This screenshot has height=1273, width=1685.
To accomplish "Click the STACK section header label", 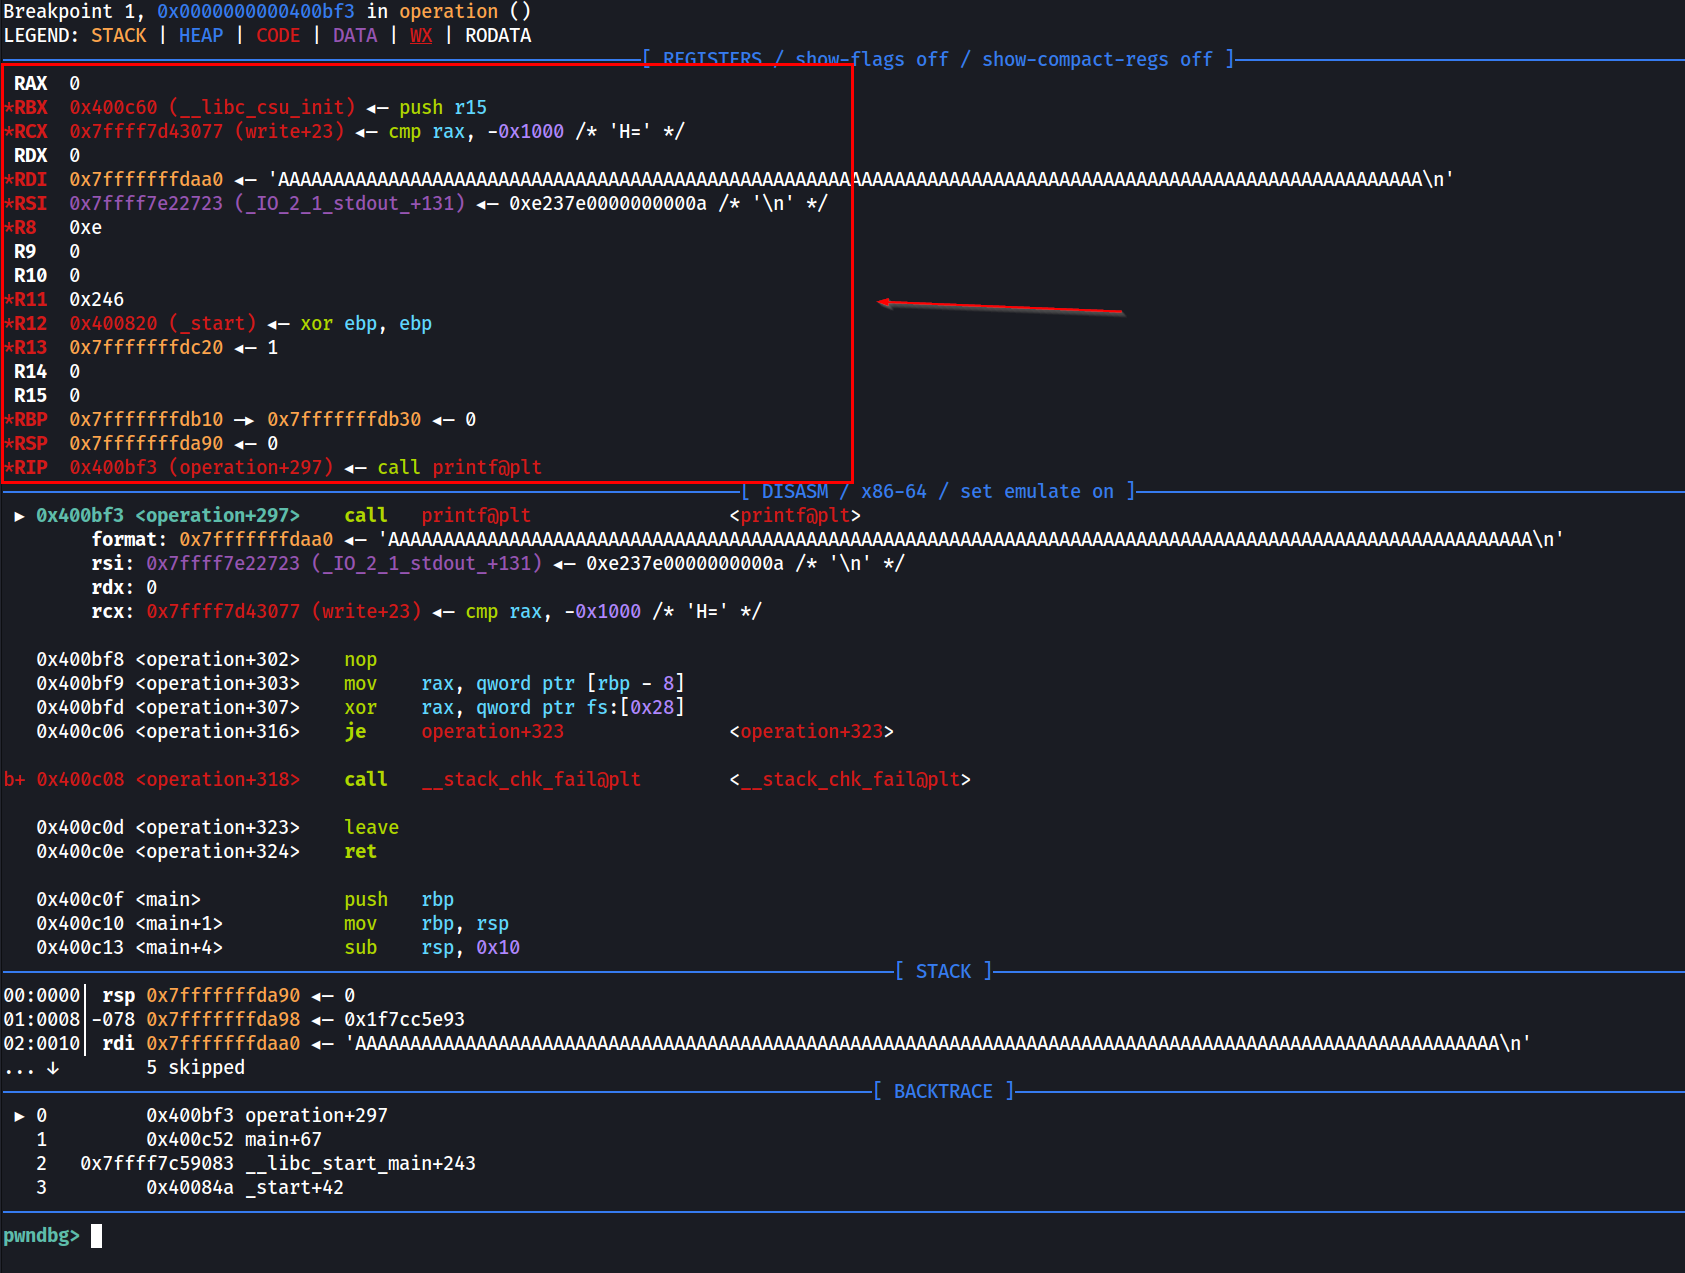I will point(942,972).
